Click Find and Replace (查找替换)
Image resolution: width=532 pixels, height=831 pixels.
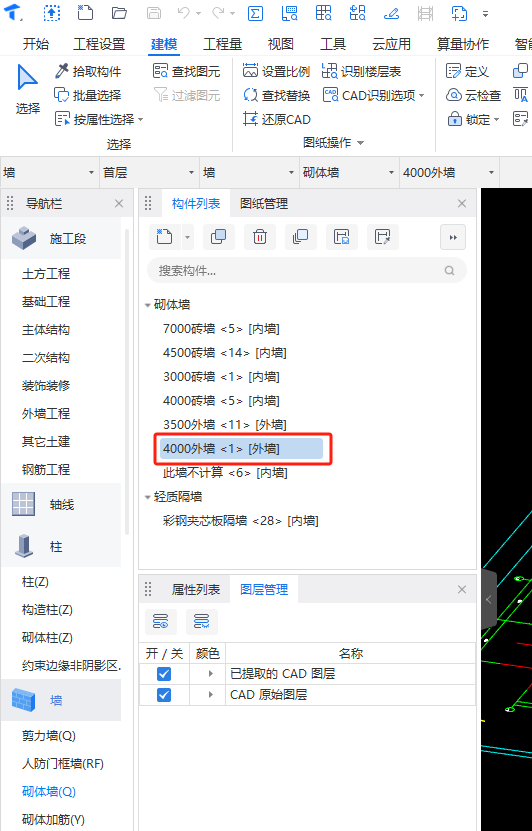(276, 95)
